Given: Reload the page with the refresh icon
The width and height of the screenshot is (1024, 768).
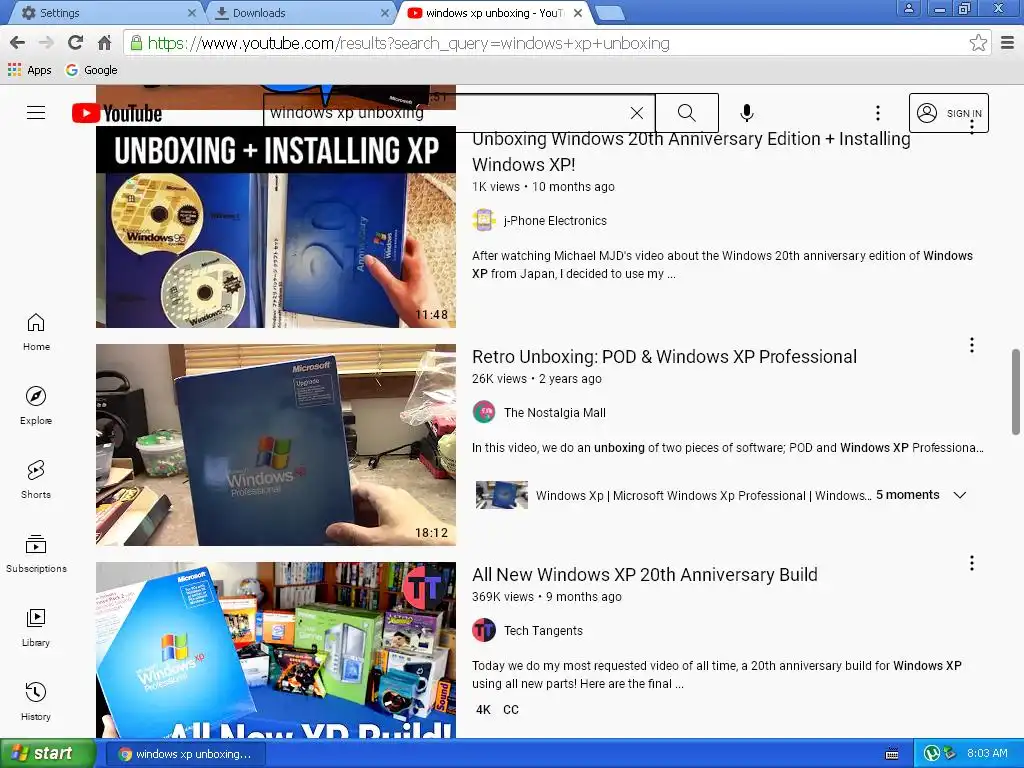Looking at the screenshot, I should [75, 43].
